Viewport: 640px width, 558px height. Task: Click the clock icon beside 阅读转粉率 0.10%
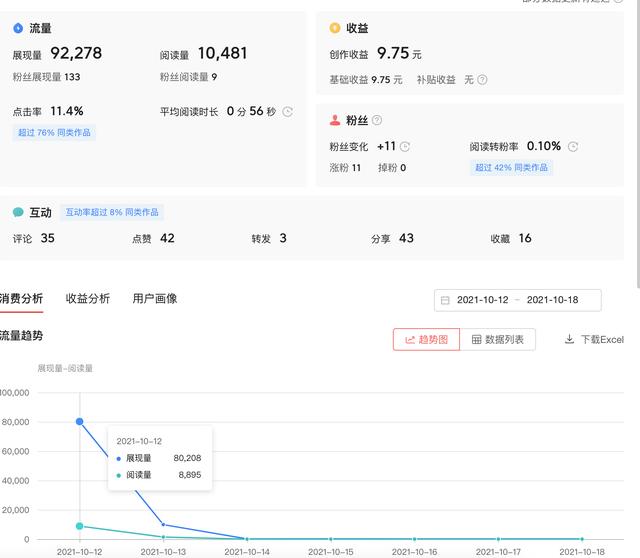coord(573,147)
